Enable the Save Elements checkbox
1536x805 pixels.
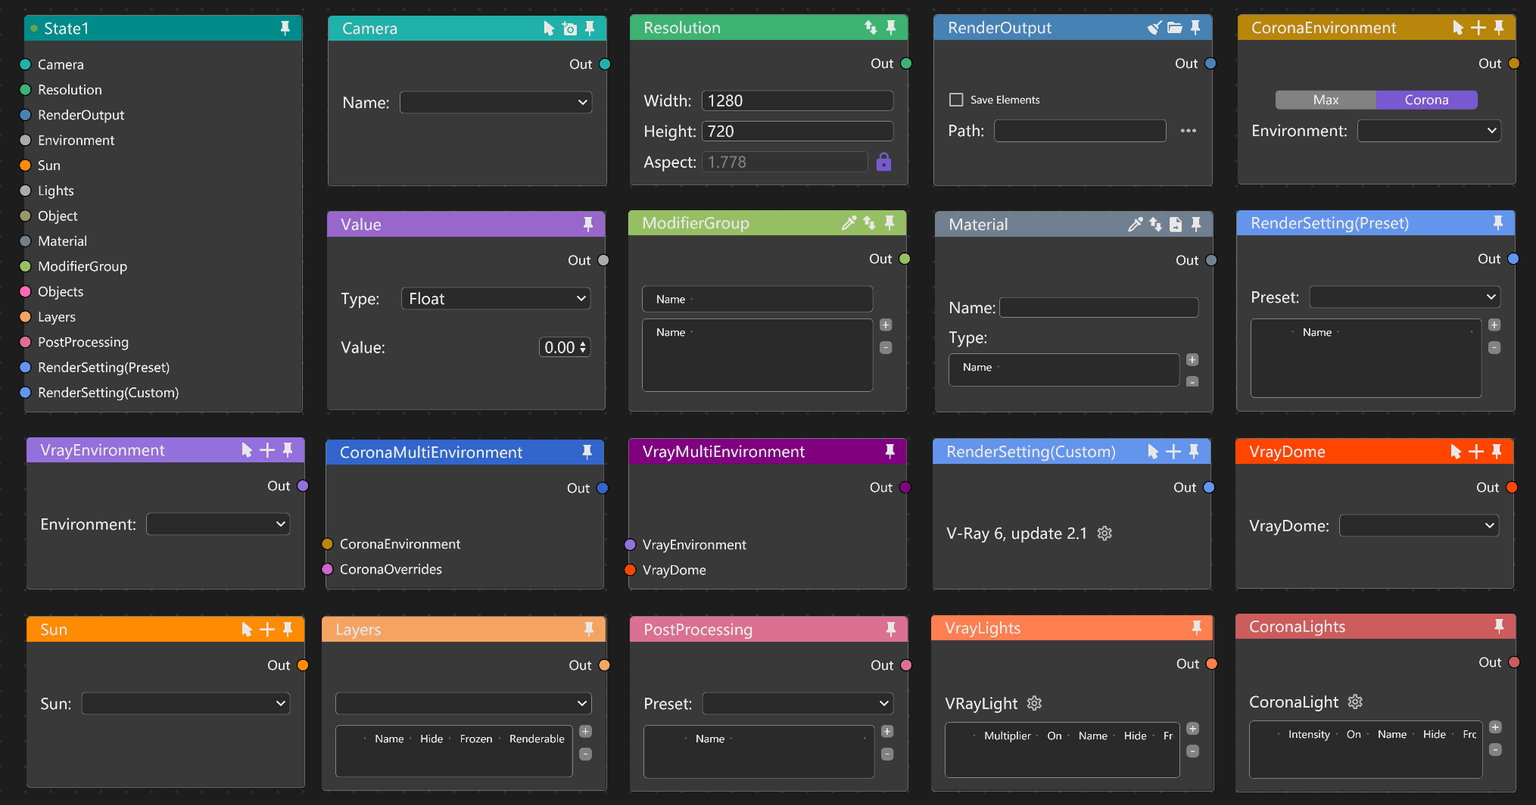pyautogui.click(x=956, y=100)
